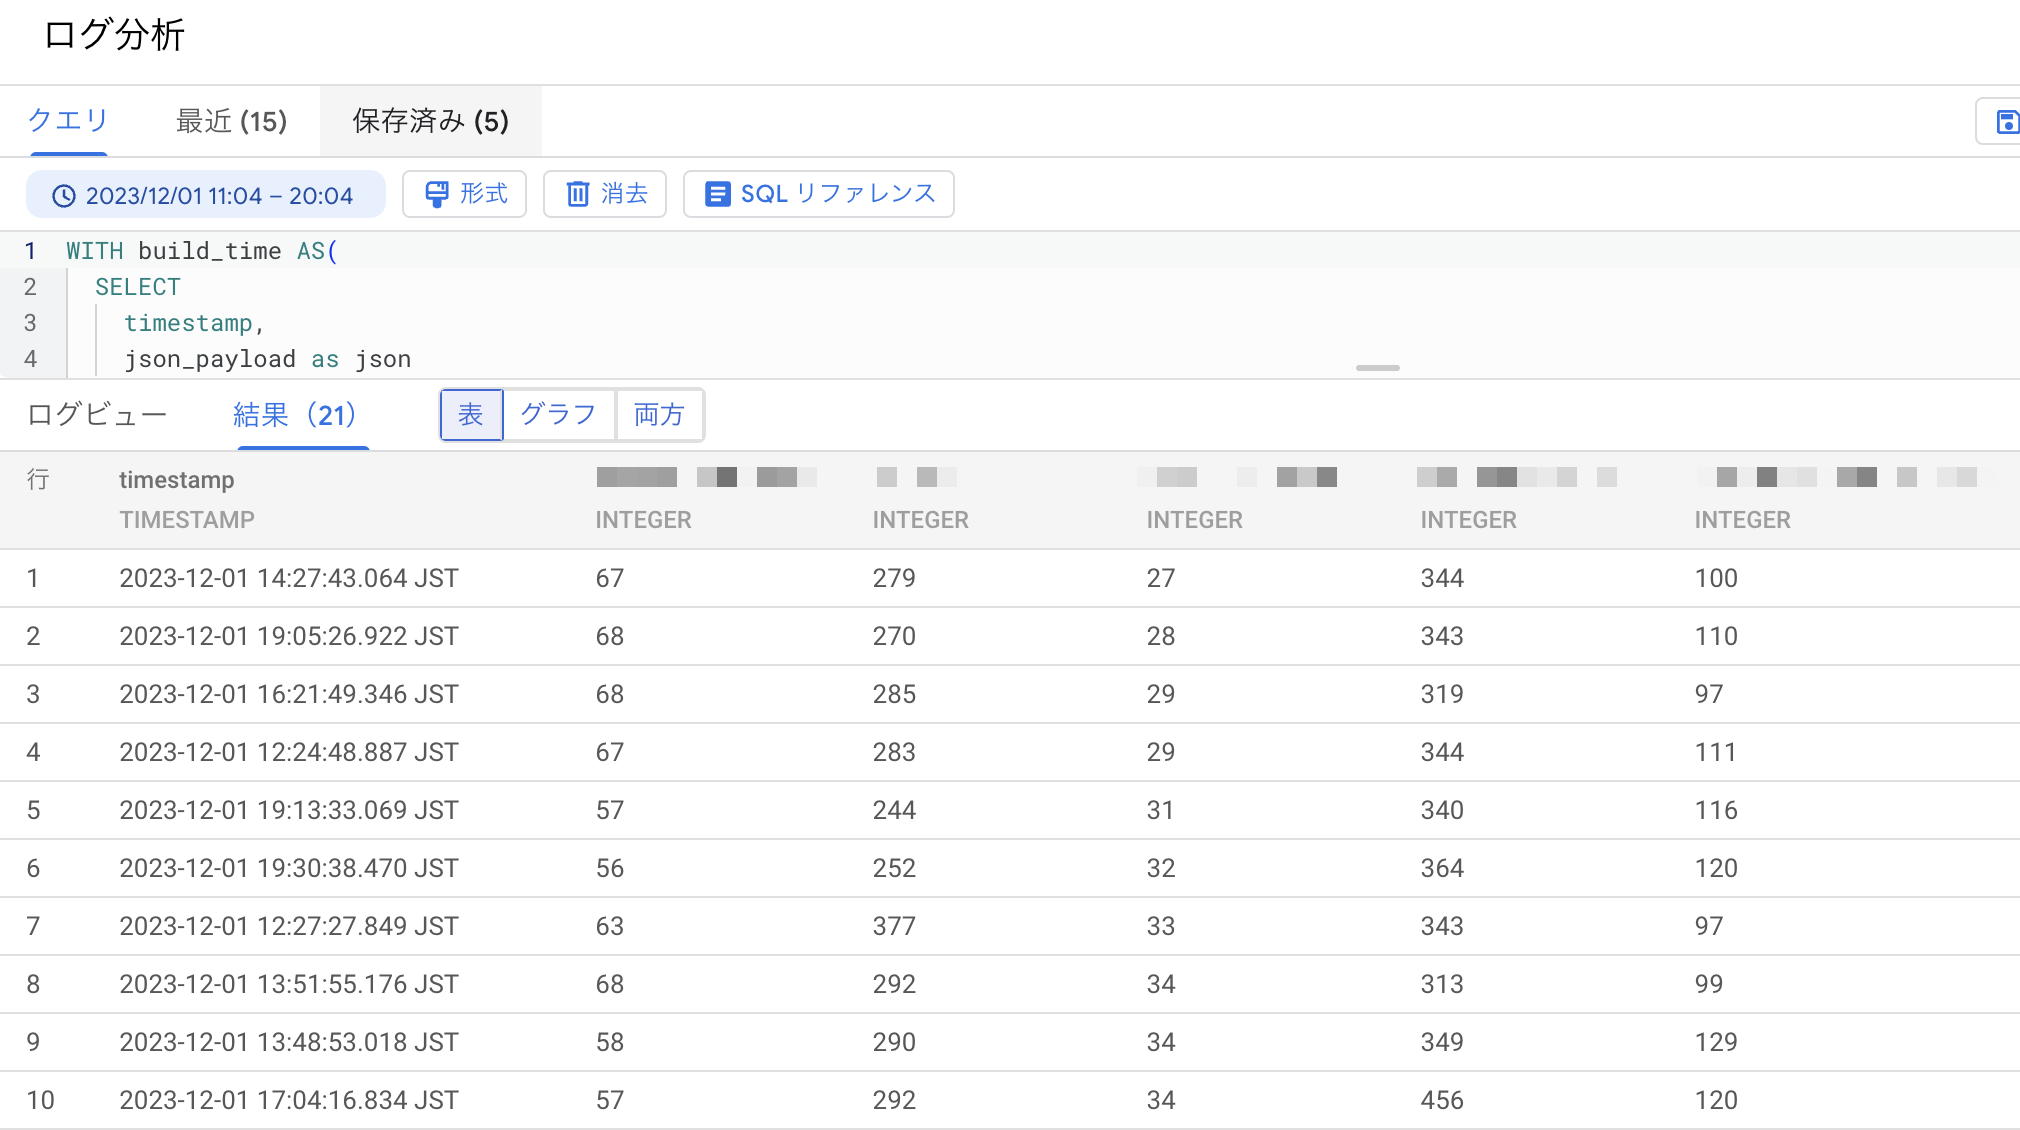Enable 表 view for results
This screenshot has height=1130, width=2020.
tap(470, 414)
